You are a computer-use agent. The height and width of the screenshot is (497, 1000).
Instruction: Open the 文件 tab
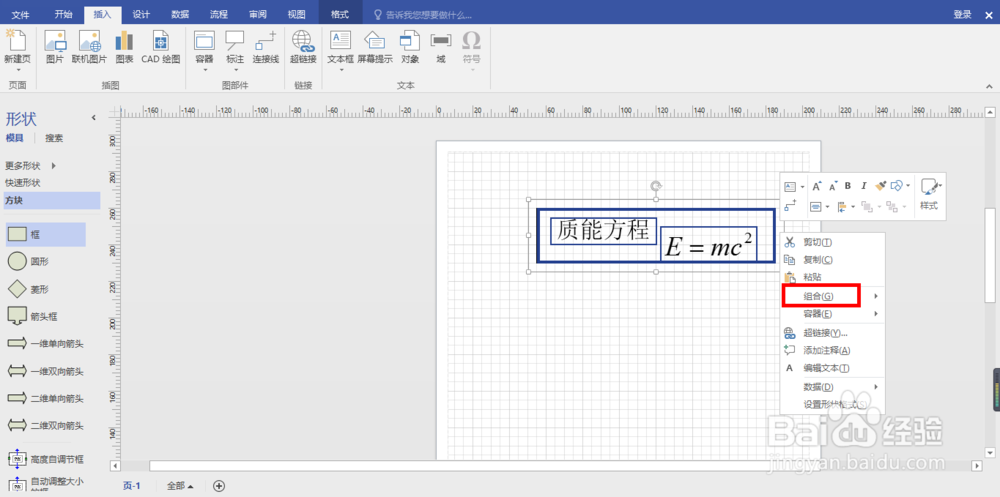pyautogui.click(x=21, y=14)
